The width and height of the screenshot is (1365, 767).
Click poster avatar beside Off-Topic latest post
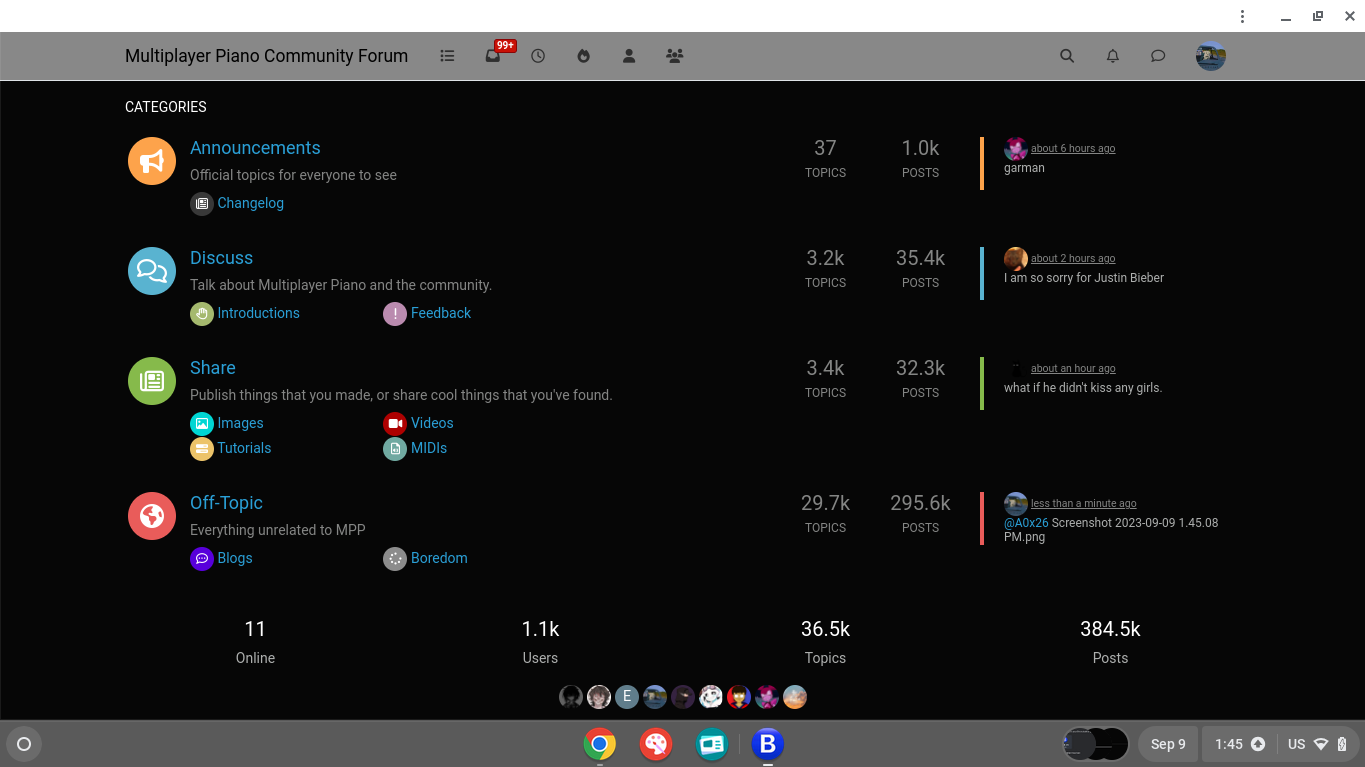click(1016, 504)
